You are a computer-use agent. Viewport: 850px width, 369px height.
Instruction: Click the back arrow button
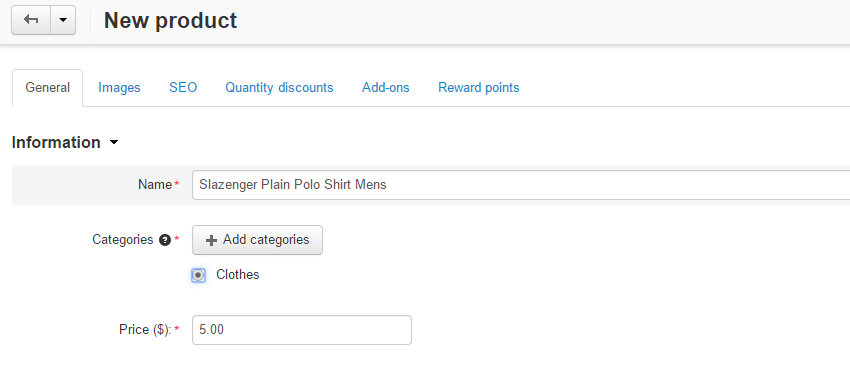point(31,20)
